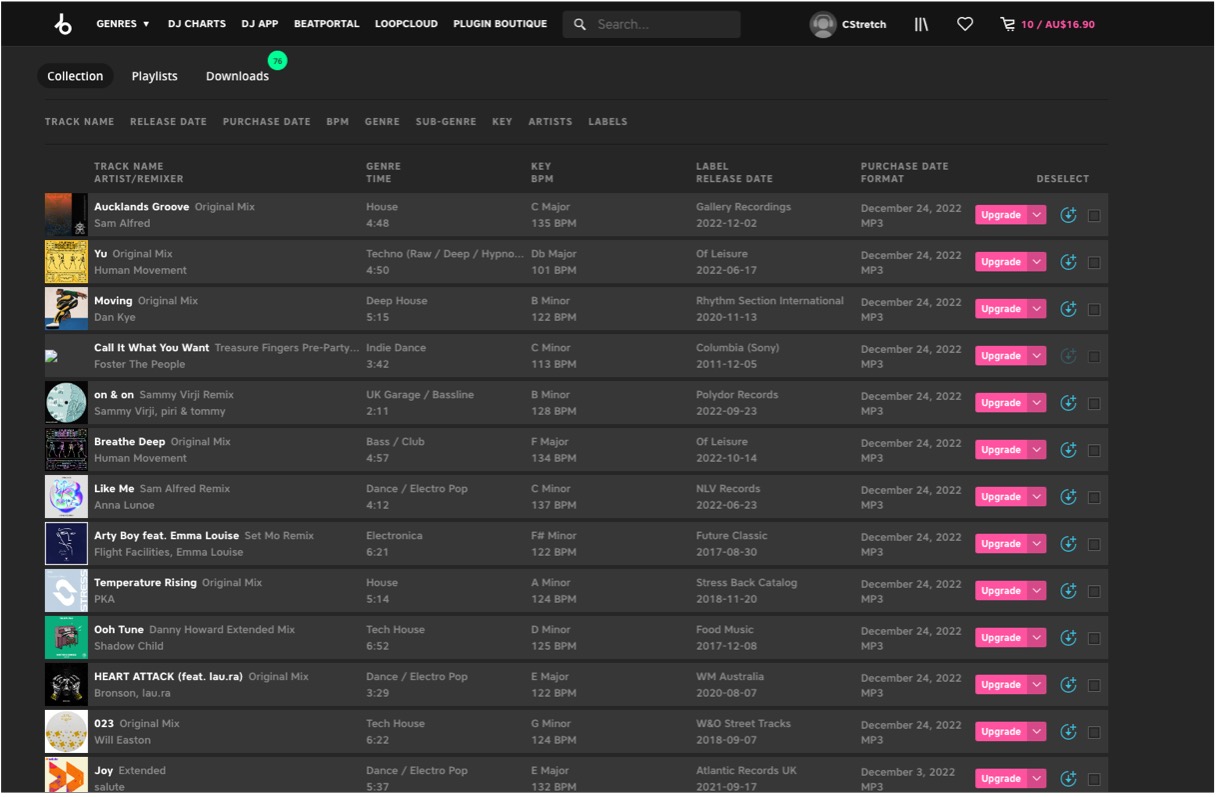
Task: Open DJ App in top navigation
Action: [x=260, y=24]
